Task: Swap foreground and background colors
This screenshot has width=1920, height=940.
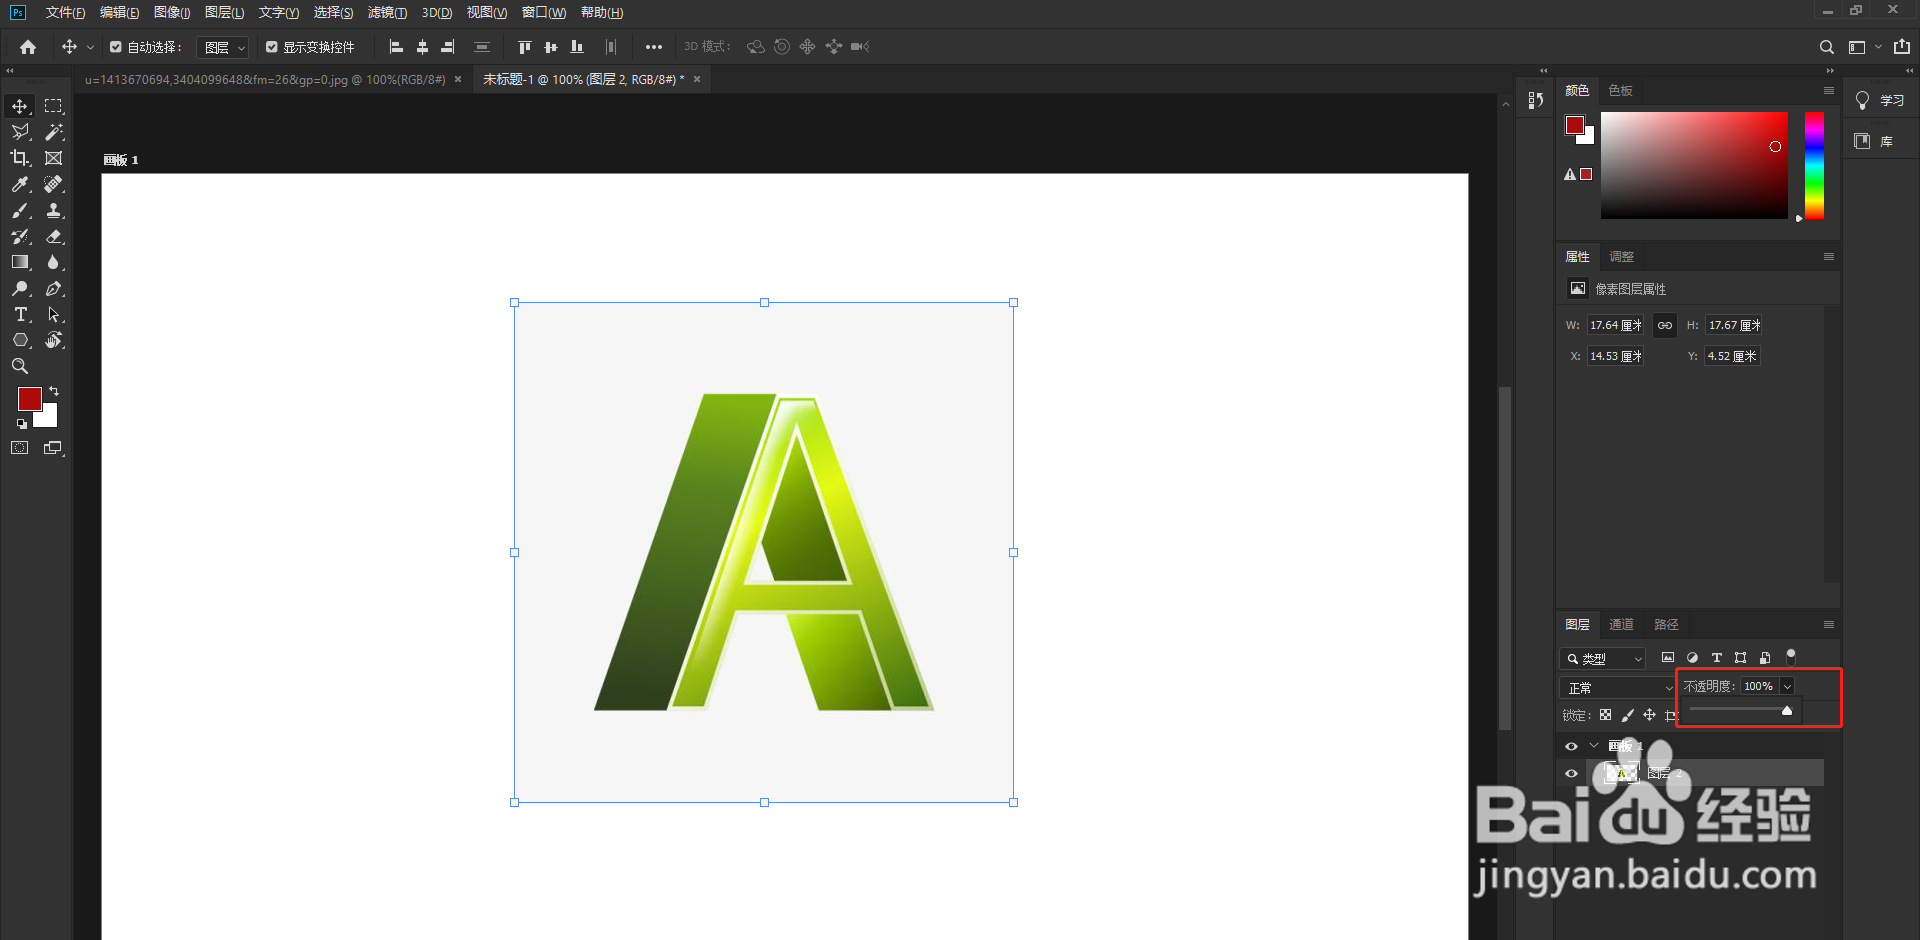Action: tap(54, 391)
